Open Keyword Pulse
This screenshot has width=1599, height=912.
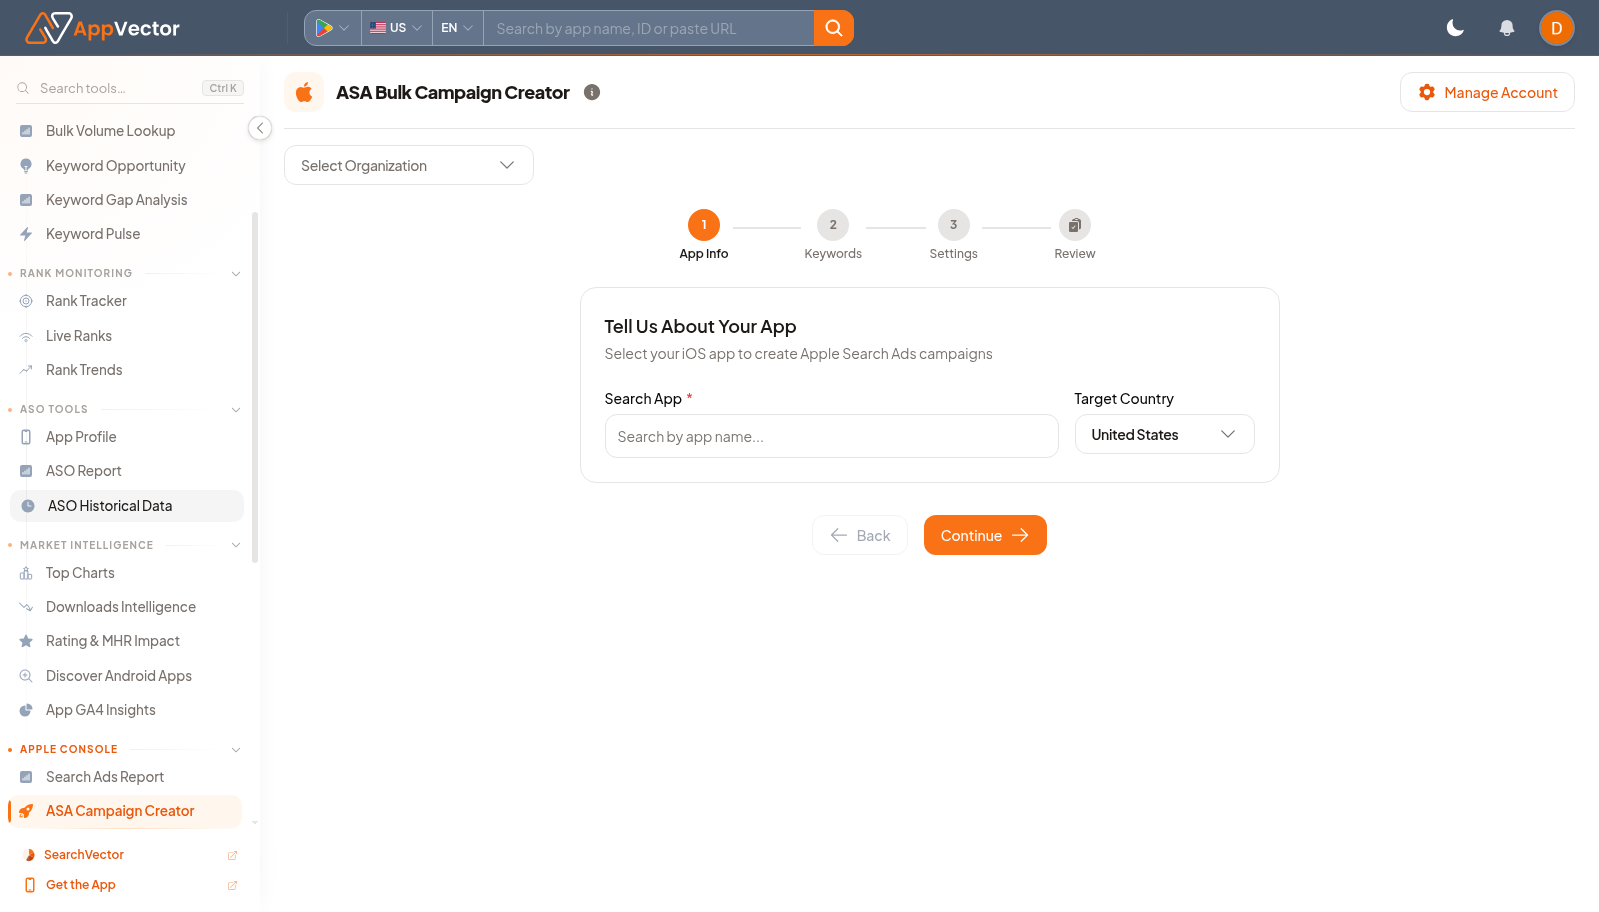point(93,234)
